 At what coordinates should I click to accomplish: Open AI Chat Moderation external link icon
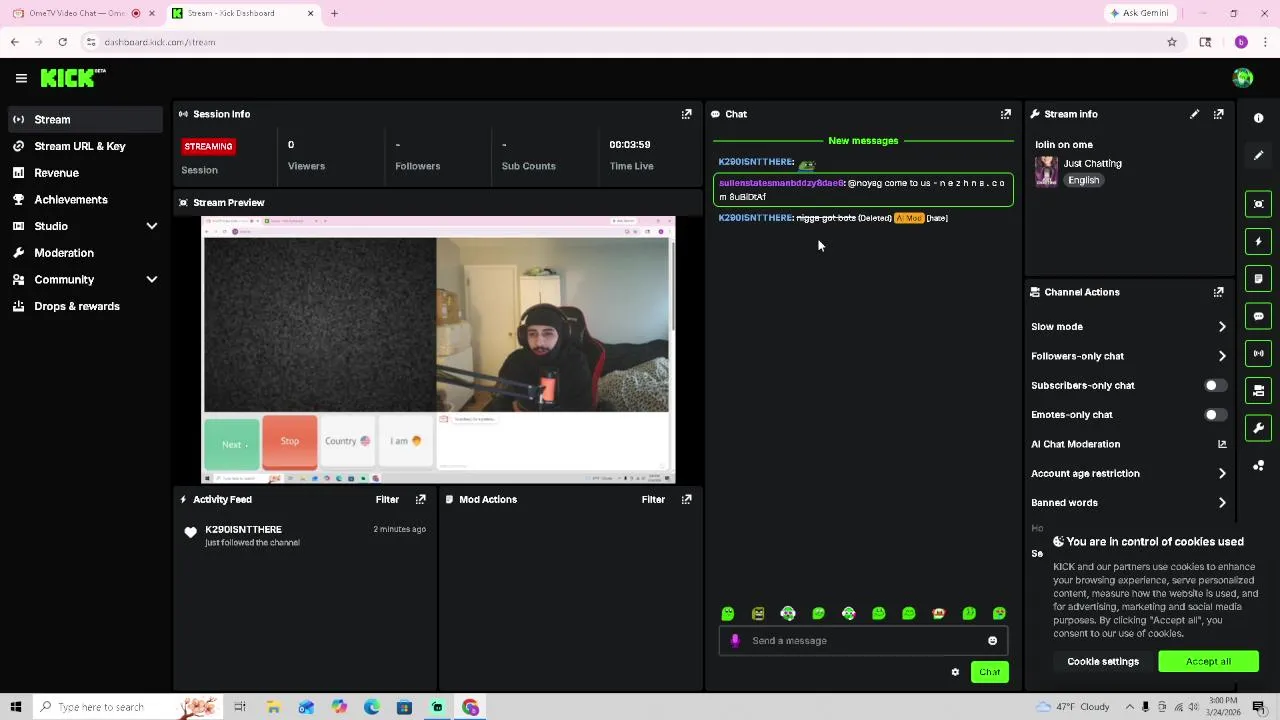[x=1221, y=444]
